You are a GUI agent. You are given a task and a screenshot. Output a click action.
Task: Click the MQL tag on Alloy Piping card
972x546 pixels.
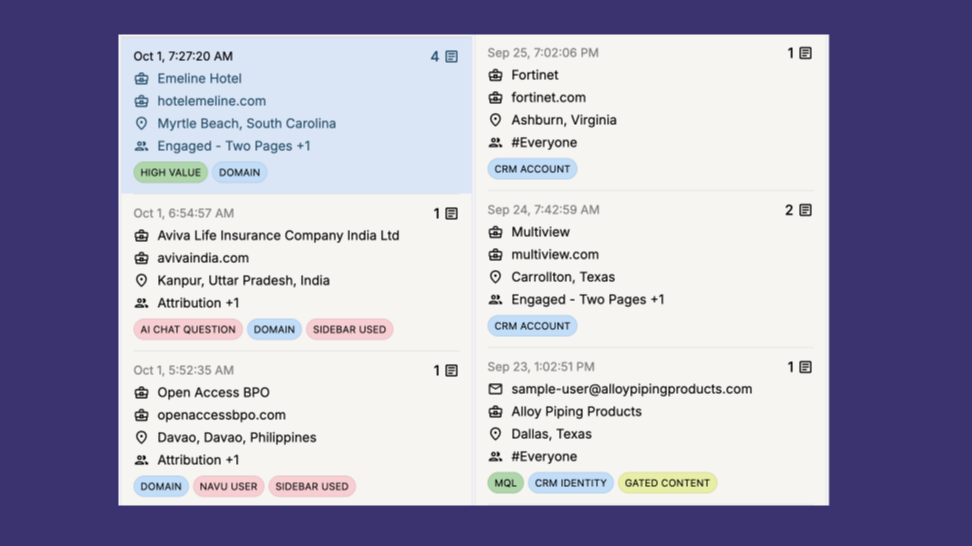(x=505, y=483)
